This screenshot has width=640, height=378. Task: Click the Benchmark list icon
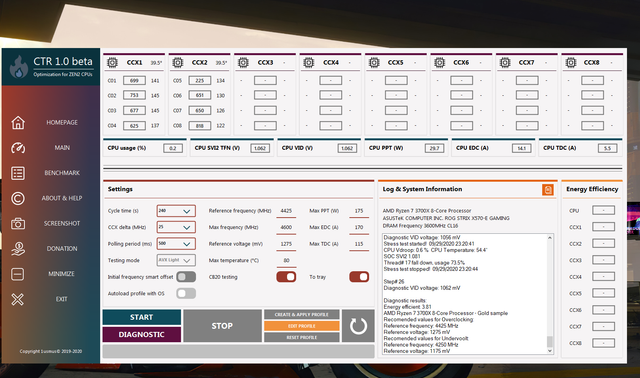click(x=18, y=173)
